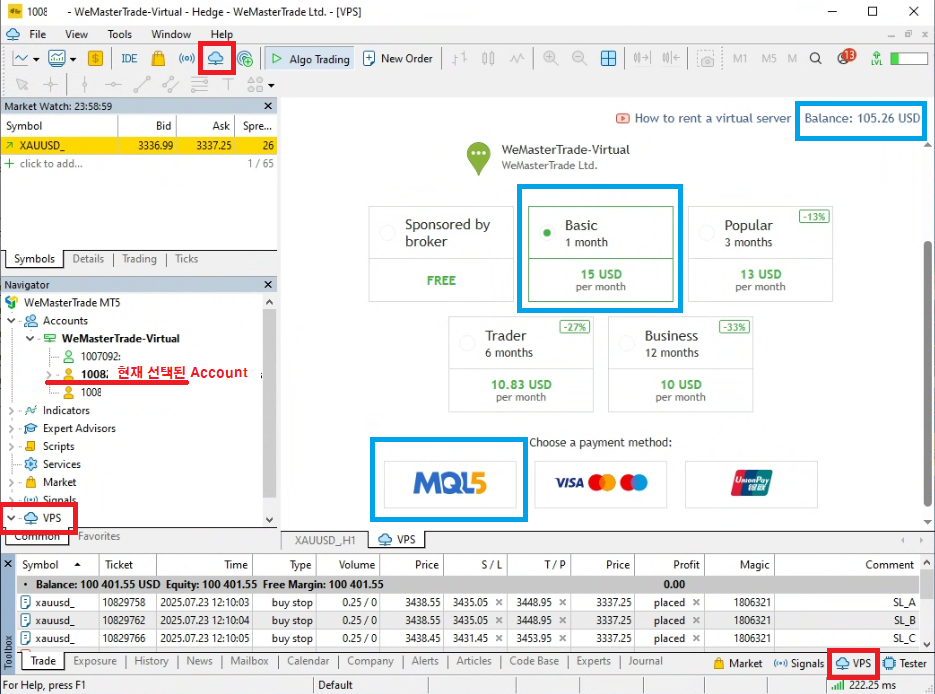Open the VPS cloud toolbar icon
Screen dimensions: 935x694
pos(215,58)
